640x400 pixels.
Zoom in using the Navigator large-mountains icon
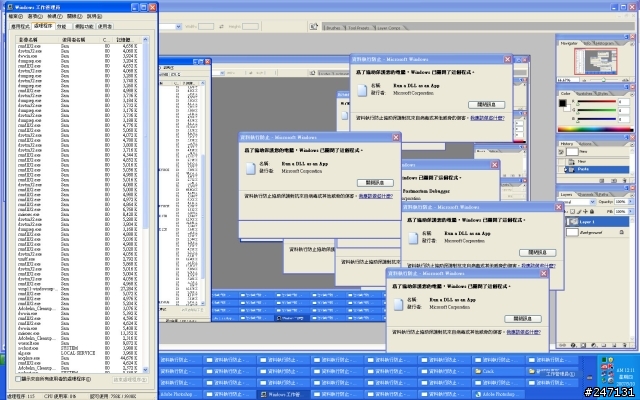point(626,80)
